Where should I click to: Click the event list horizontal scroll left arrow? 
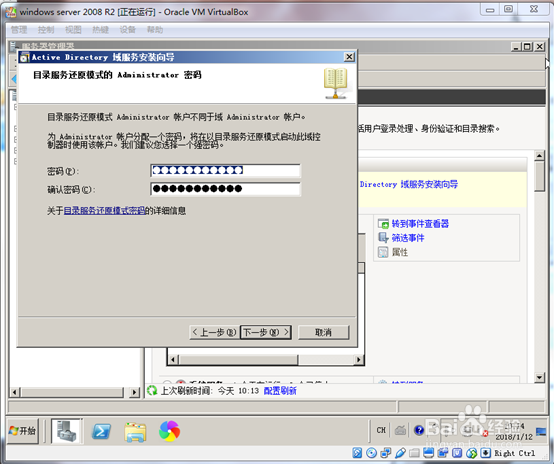[173, 360]
